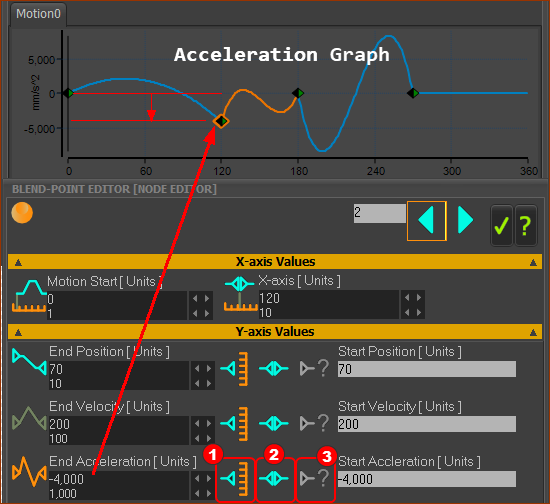The width and height of the screenshot is (550, 504).
Task: Collapse Y-axis Values section with left triangle
Action: tap(18, 332)
